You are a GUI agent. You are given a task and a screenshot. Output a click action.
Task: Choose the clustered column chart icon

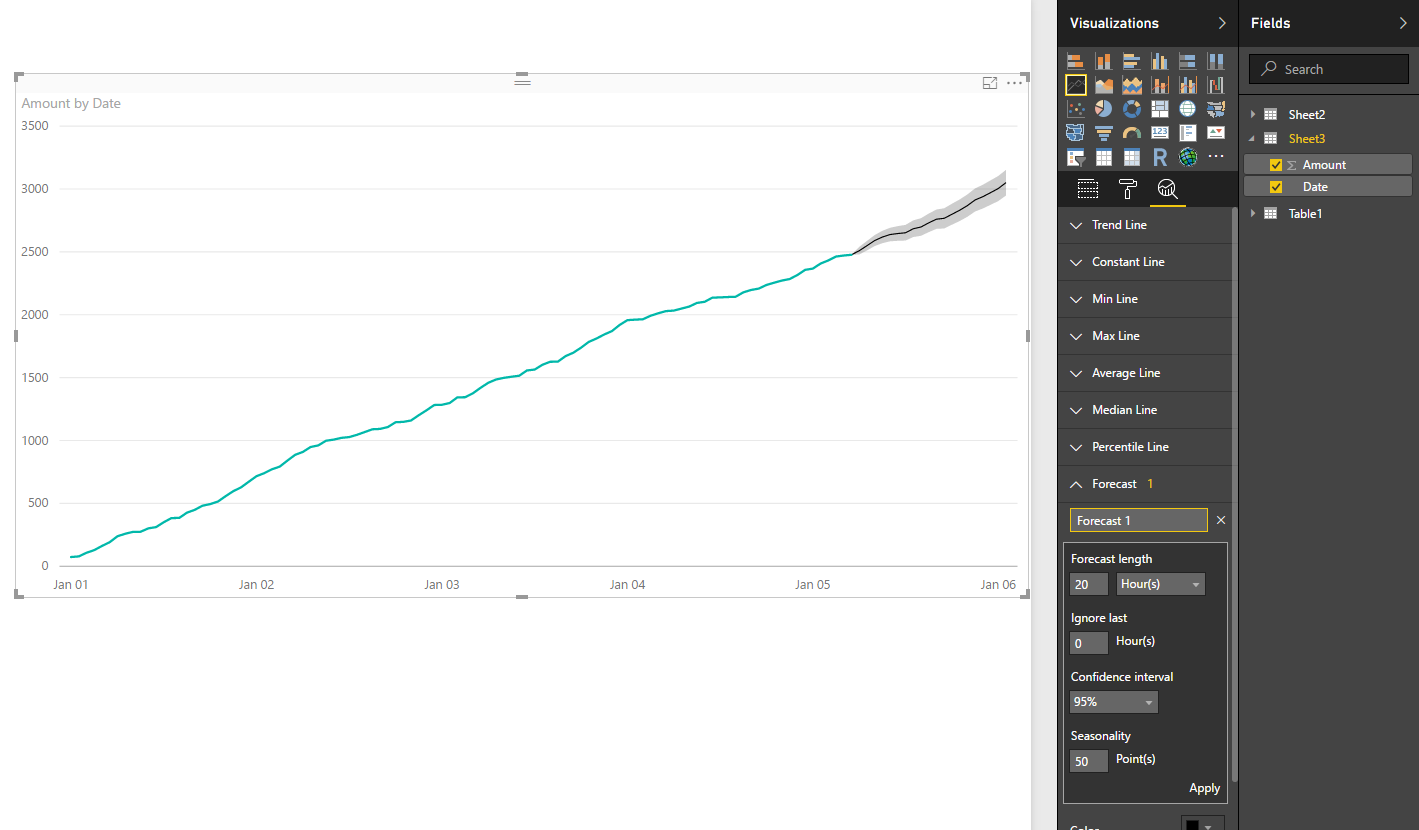point(1160,61)
